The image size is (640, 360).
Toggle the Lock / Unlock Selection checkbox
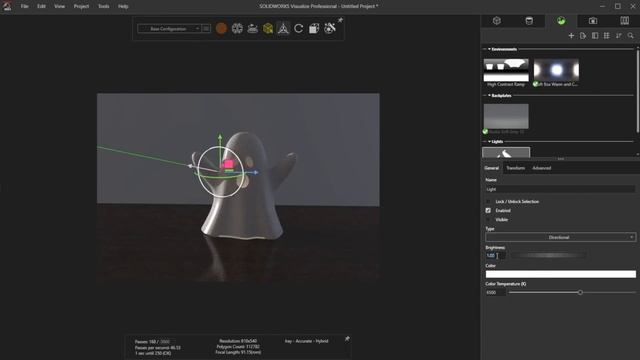point(488,202)
